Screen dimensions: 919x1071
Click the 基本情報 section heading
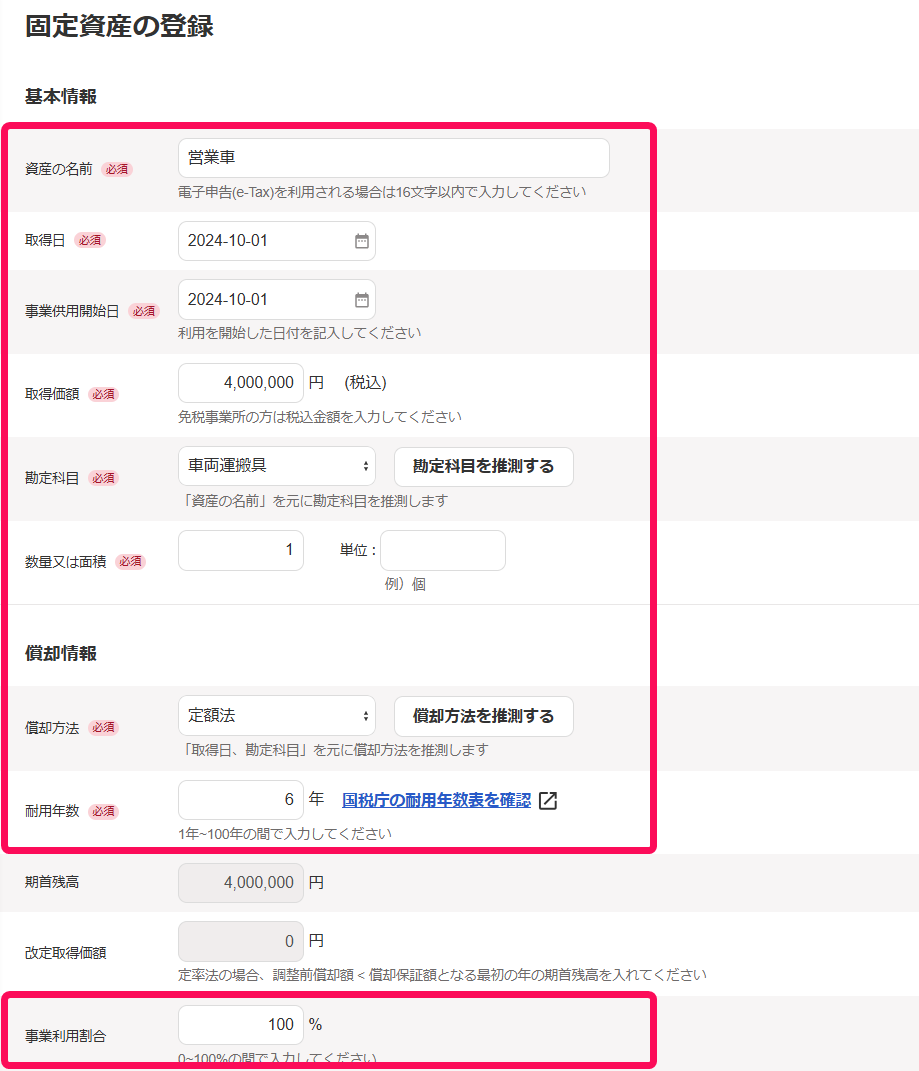[x=61, y=97]
